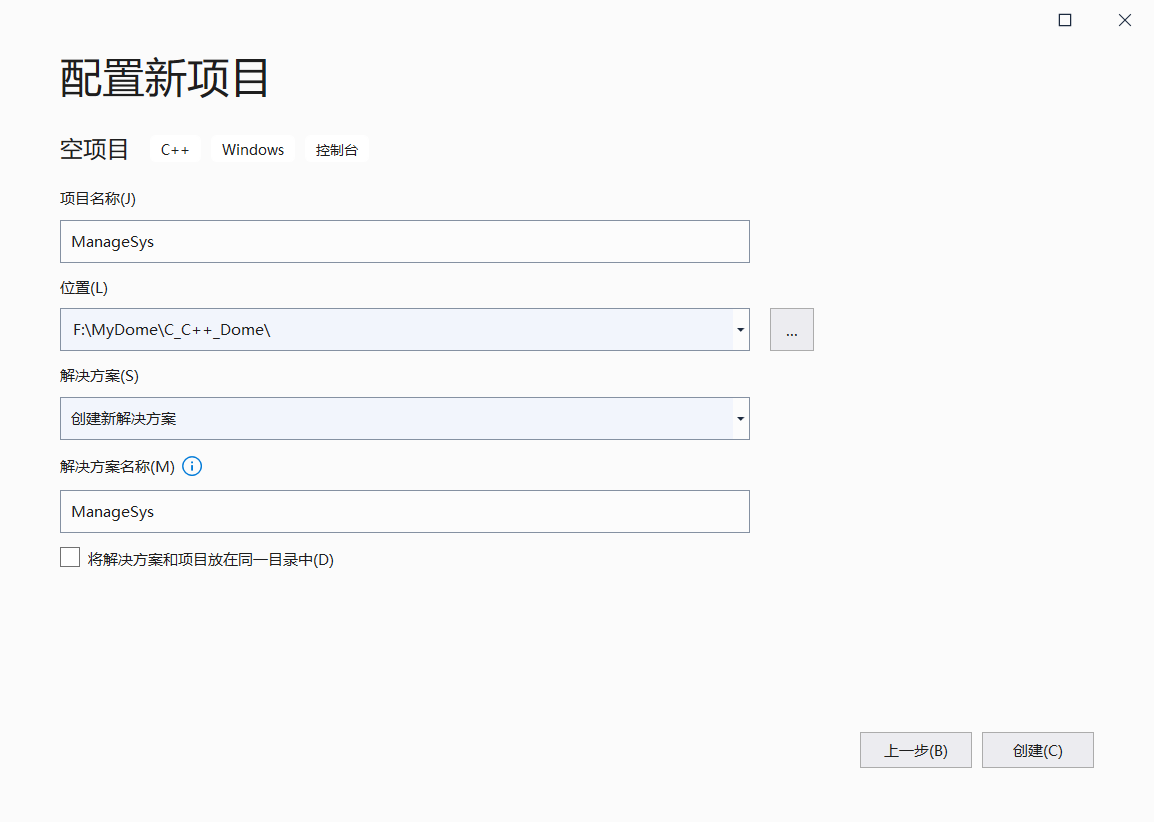Image resolution: width=1154 pixels, height=822 pixels.
Task: Select the Windows tag
Action: coord(253,150)
